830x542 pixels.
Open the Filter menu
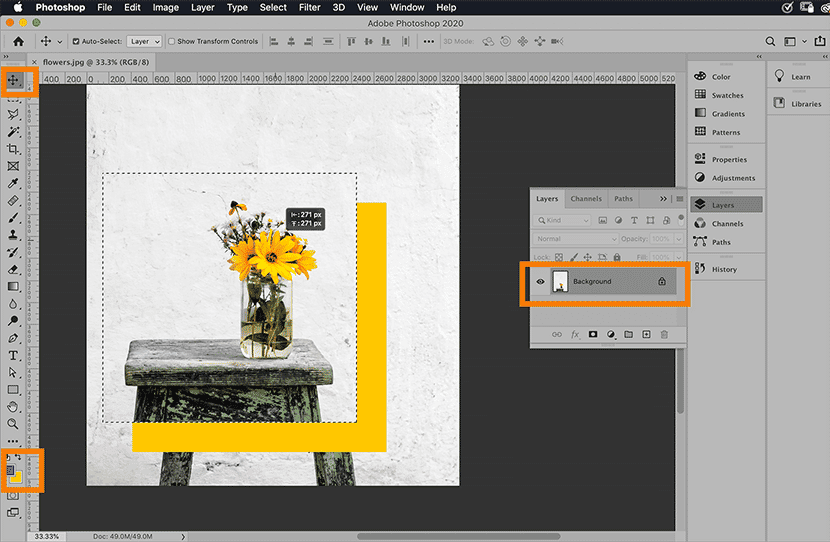(x=310, y=7)
